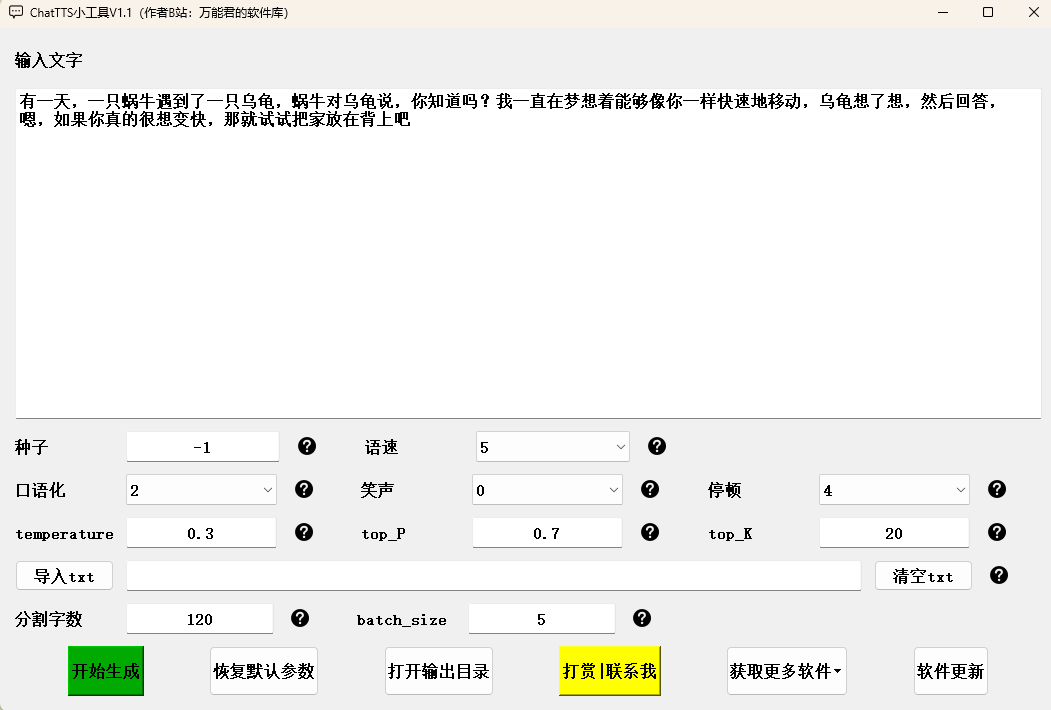Click the help icon beside 语速 dropdown
The height and width of the screenshot is (710, 1051).
657,447
